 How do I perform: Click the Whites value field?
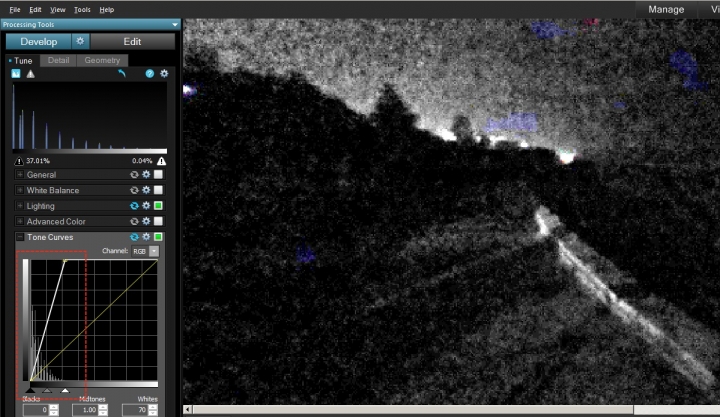(135, 410)
